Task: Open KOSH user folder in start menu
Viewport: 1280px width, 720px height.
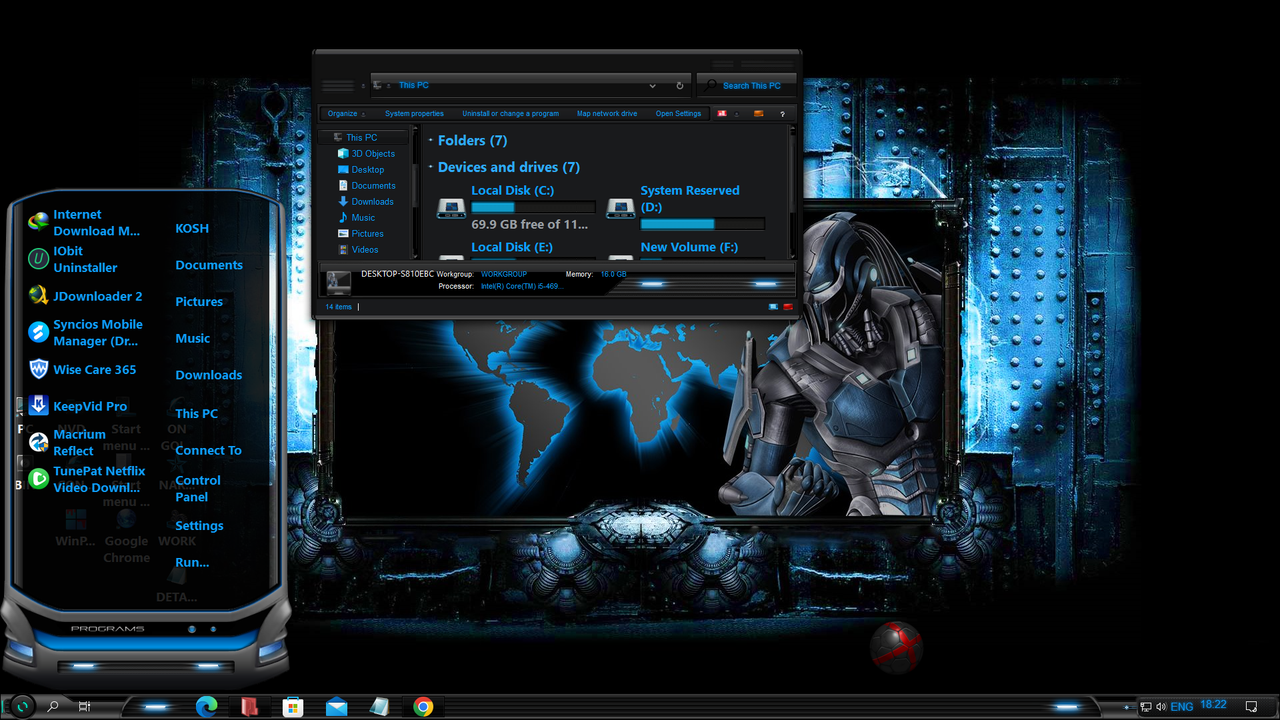Action: (x=192, y=228)
